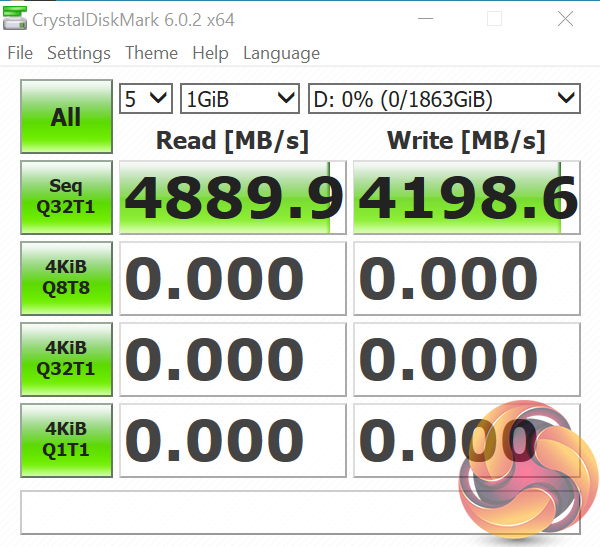Select the Seq write result 4198.6

467,198
